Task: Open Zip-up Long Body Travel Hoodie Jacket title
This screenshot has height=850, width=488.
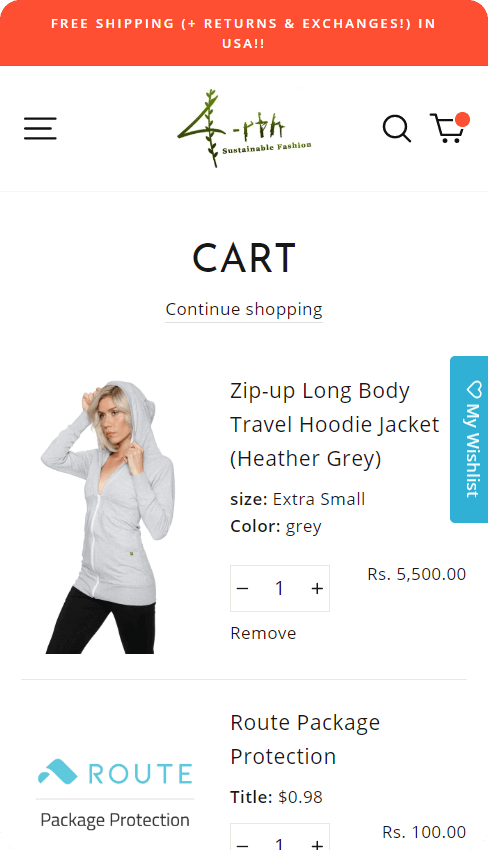Action: [x=335, y=424]
